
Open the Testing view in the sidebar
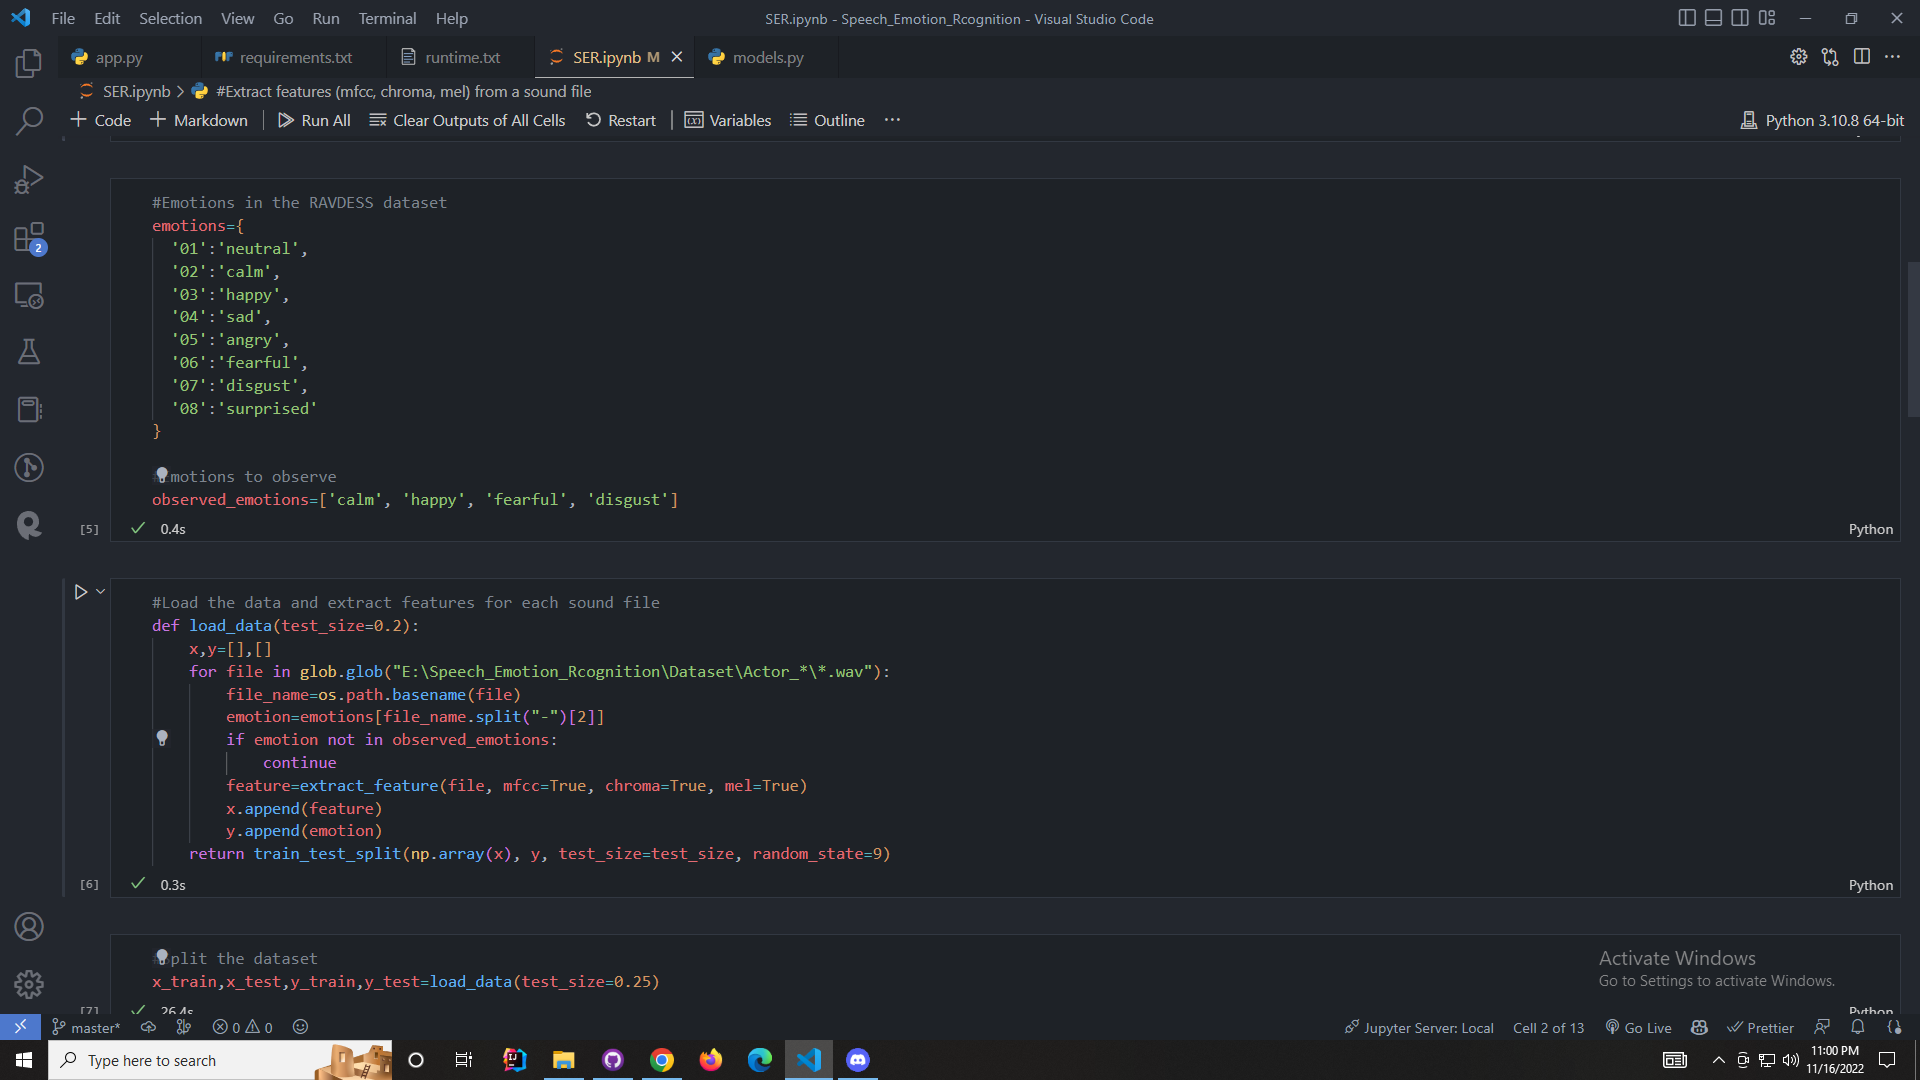[29, 352]
